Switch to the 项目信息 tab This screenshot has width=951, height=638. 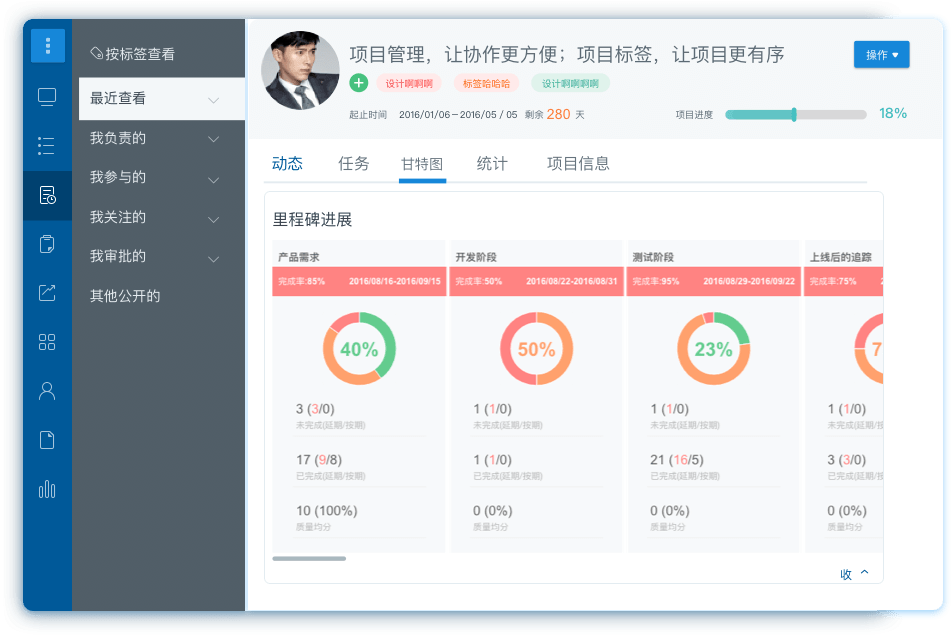click(x=578, y=164)
